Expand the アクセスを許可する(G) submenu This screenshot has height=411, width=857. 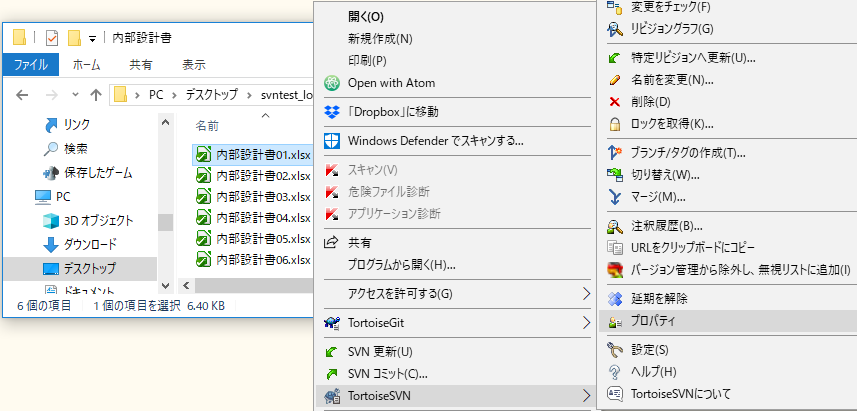pos(586,293)
